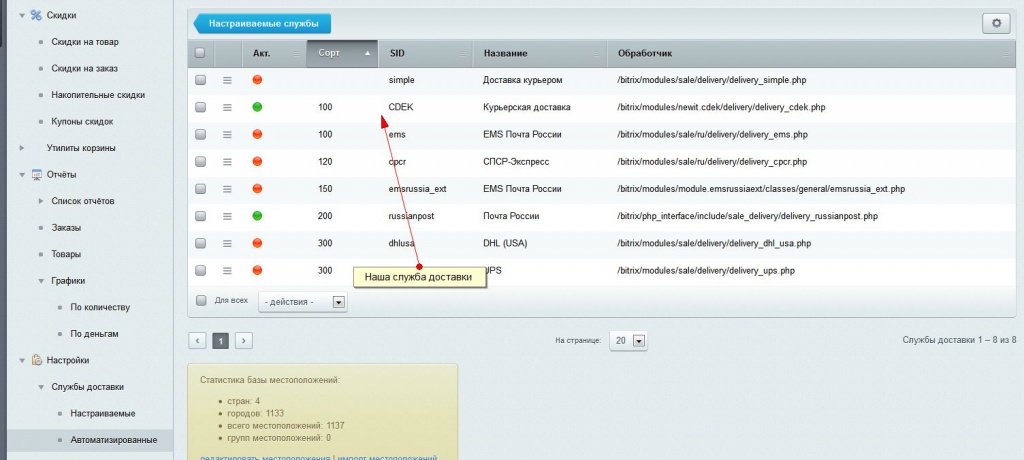Collapse the Службы доставки arrow

[x=40, y=387]
